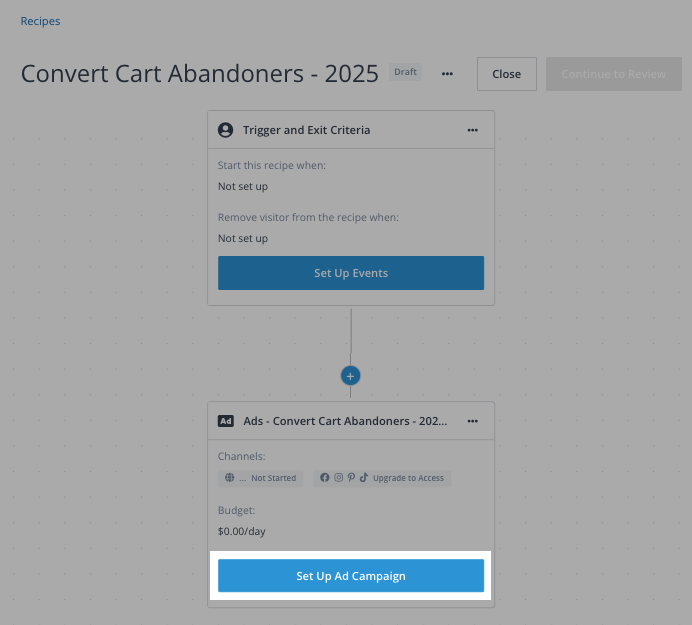Click the Upgrade to Access label

coord(408,478)
